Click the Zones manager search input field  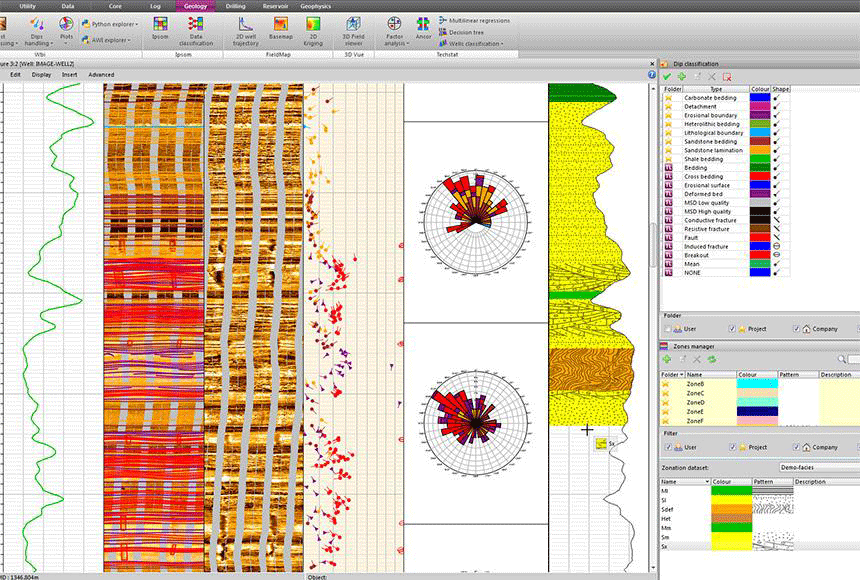click(853, 359)
